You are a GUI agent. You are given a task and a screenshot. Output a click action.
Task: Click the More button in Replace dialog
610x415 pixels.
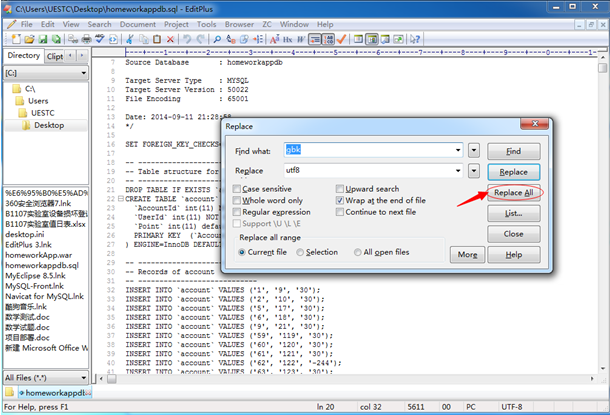[465, 255]
